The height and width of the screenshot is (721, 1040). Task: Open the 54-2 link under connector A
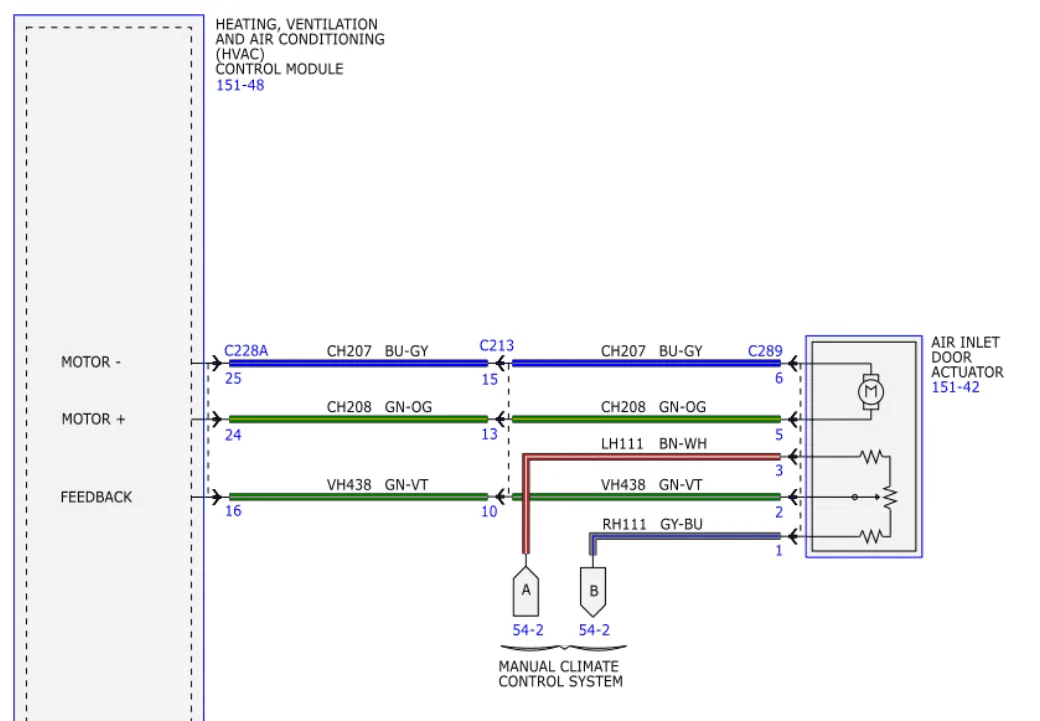[527, 630]
